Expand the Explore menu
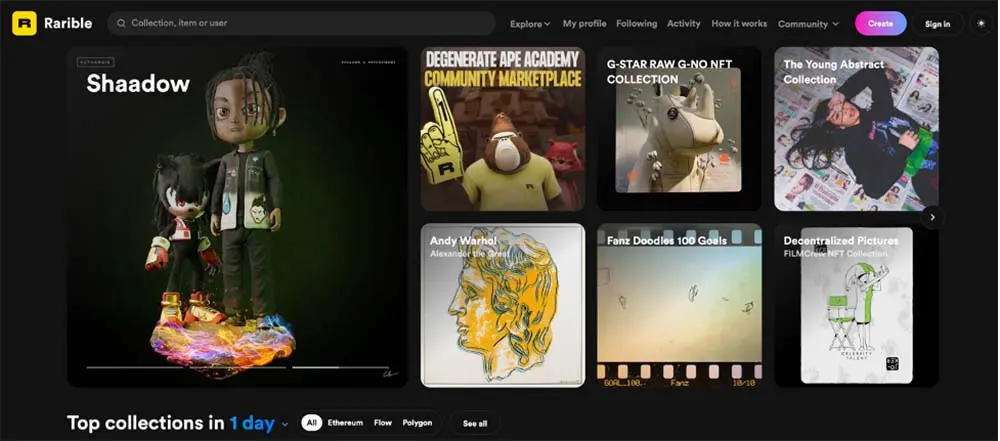This screenshot has height=441, width=1000. (x=530, y=24)
